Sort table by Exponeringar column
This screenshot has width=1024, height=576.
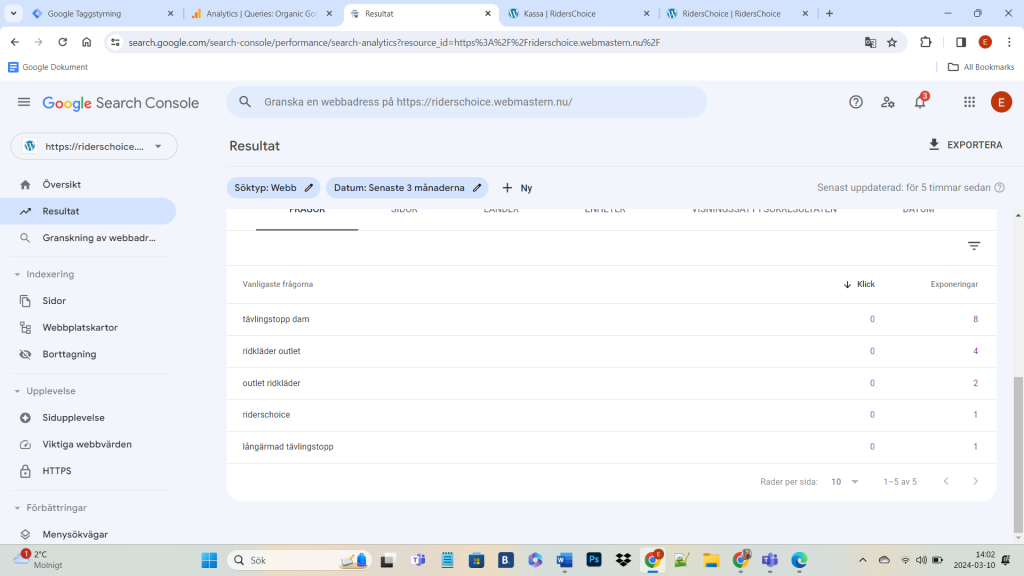pyautogui.click(x=954, y=284)
